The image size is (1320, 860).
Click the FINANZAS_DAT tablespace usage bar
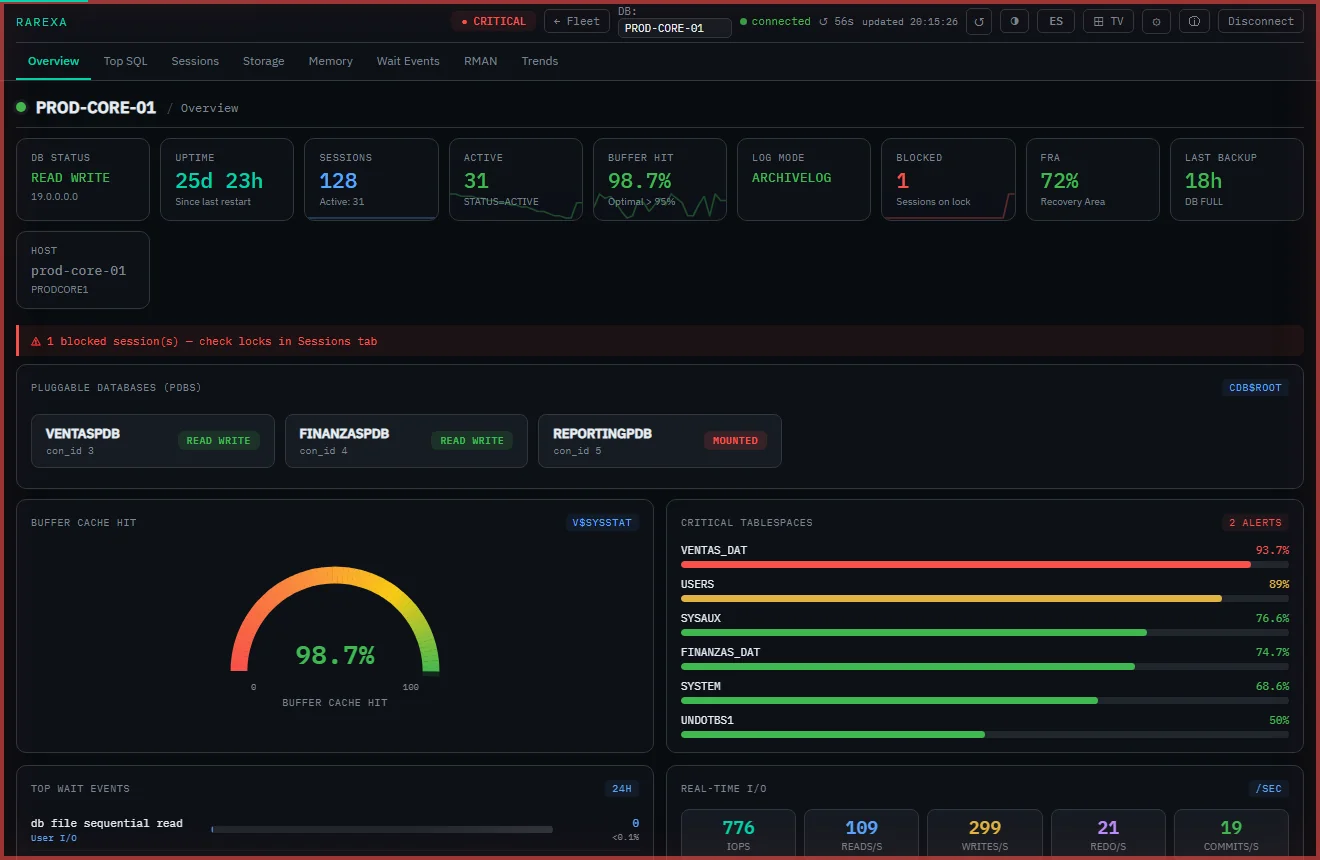(985, 666)
